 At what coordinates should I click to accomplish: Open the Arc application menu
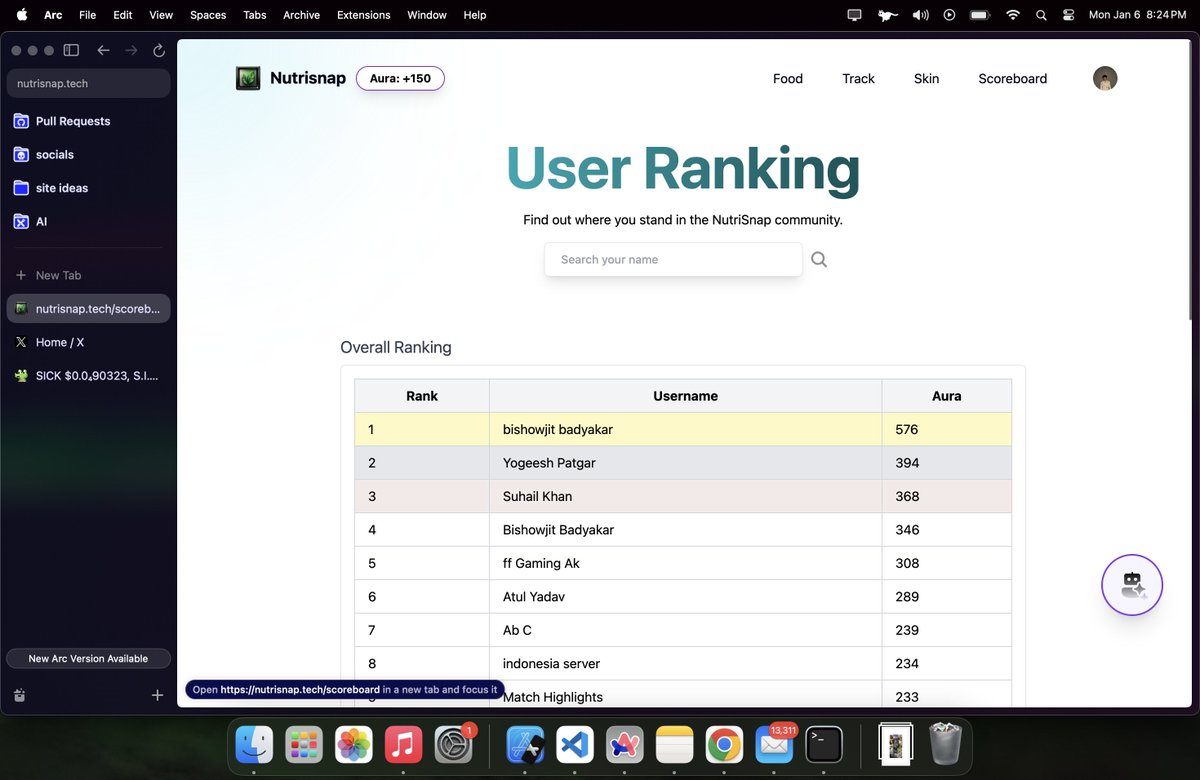53,15
